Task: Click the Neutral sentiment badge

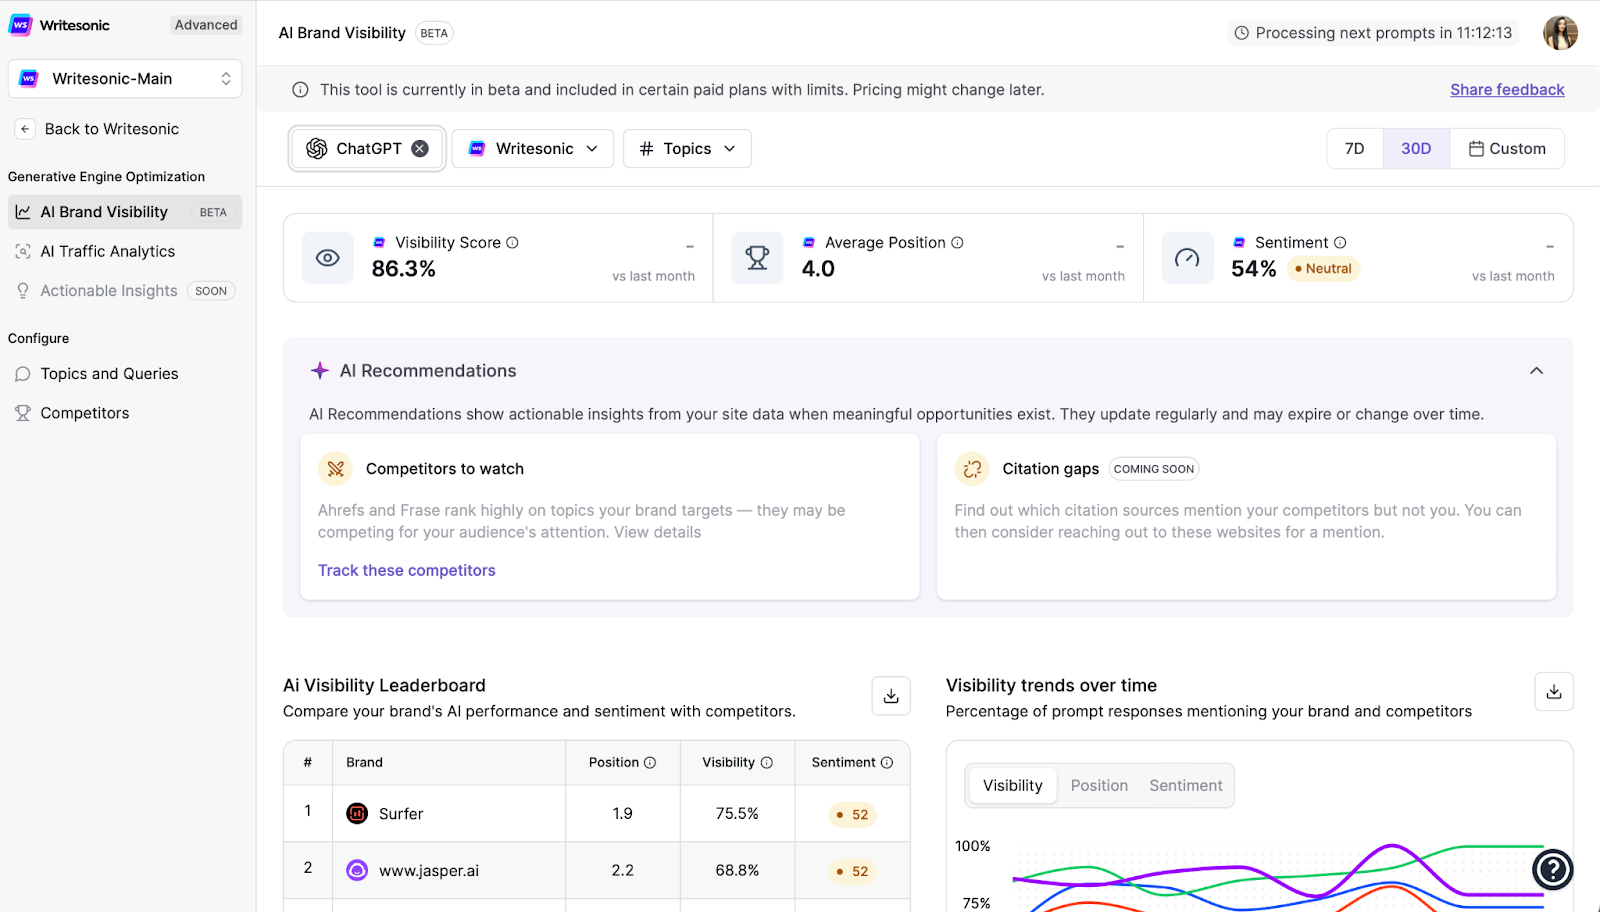Action: tap(1323, 269)
